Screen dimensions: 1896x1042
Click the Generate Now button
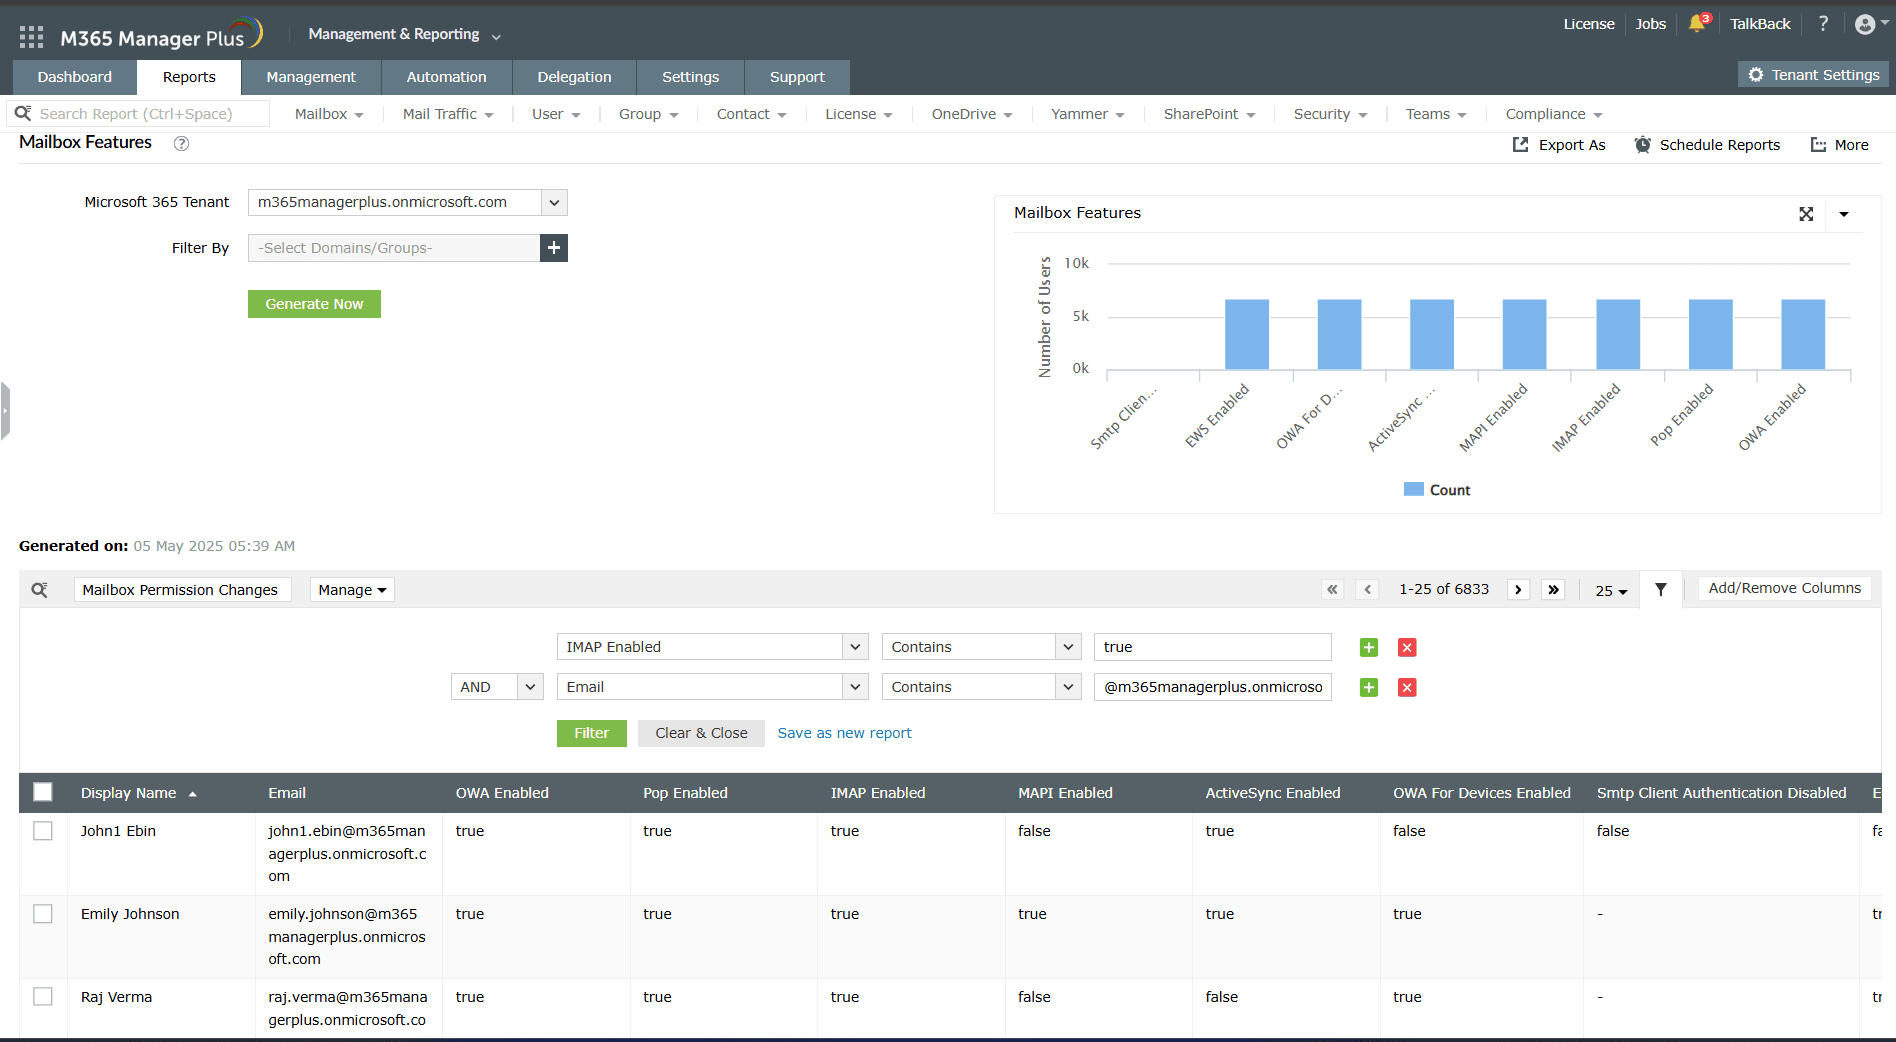click(314, 304)
